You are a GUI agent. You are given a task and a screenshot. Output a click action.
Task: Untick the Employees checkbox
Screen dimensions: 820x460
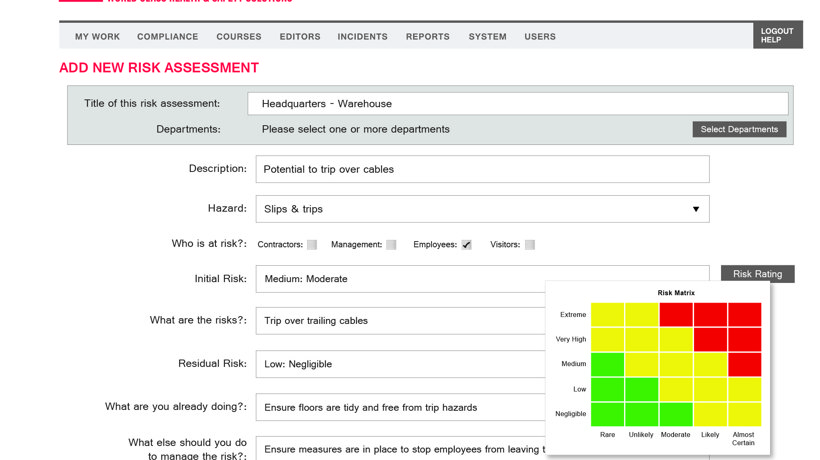pos(466,245)
